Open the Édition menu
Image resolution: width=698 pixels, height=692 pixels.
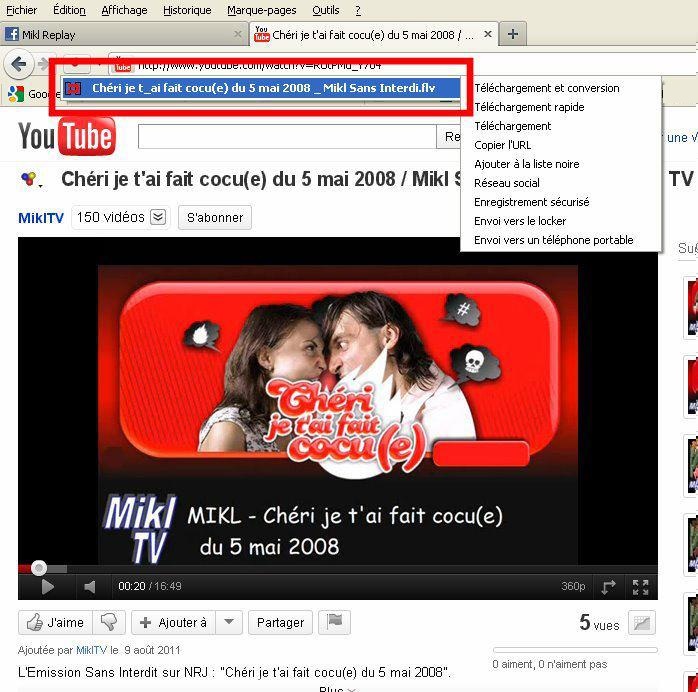click(x=69, y=10)
